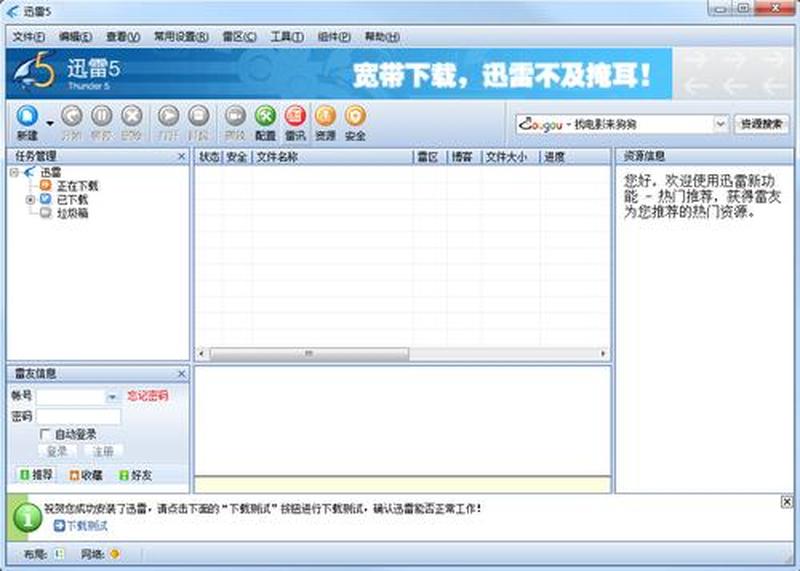800x571 pixels.
Task: Click the orange 收藏 favorites icon
Action: pyautogui.click(x=74, y=475)
